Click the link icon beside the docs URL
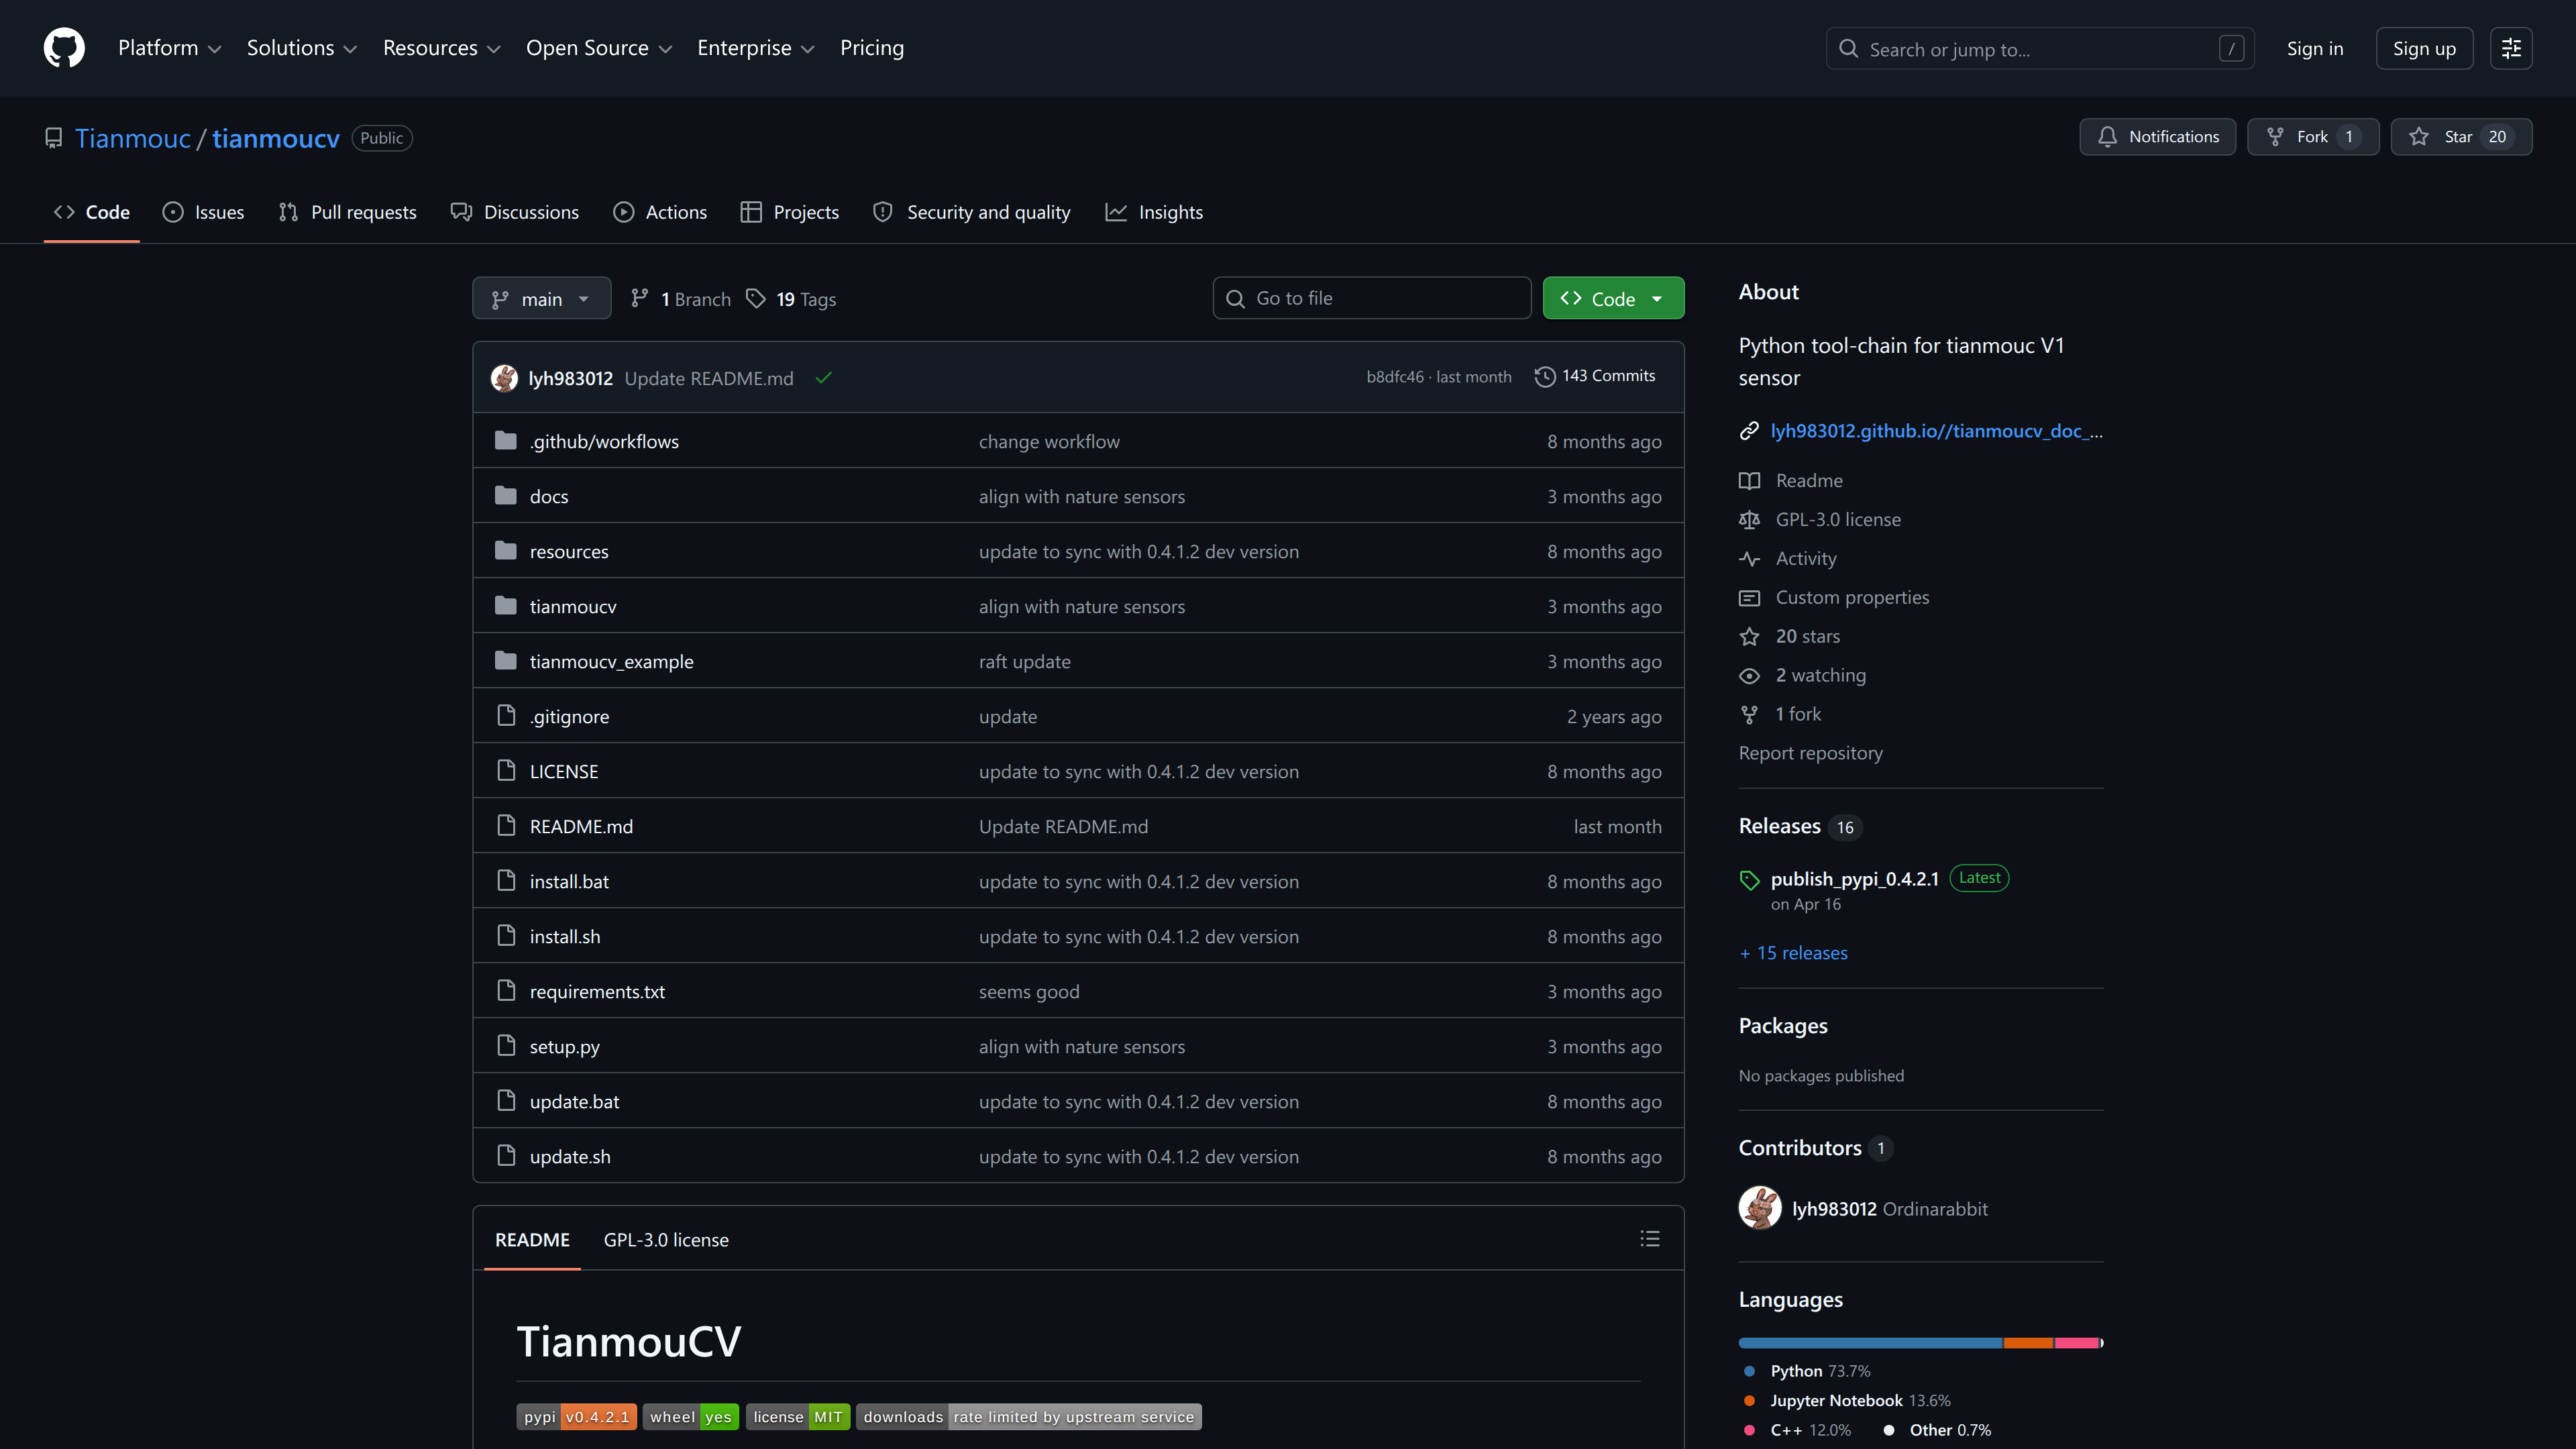The width and height of the screenshot is (2576, 1449). (x=1749, y=431)
